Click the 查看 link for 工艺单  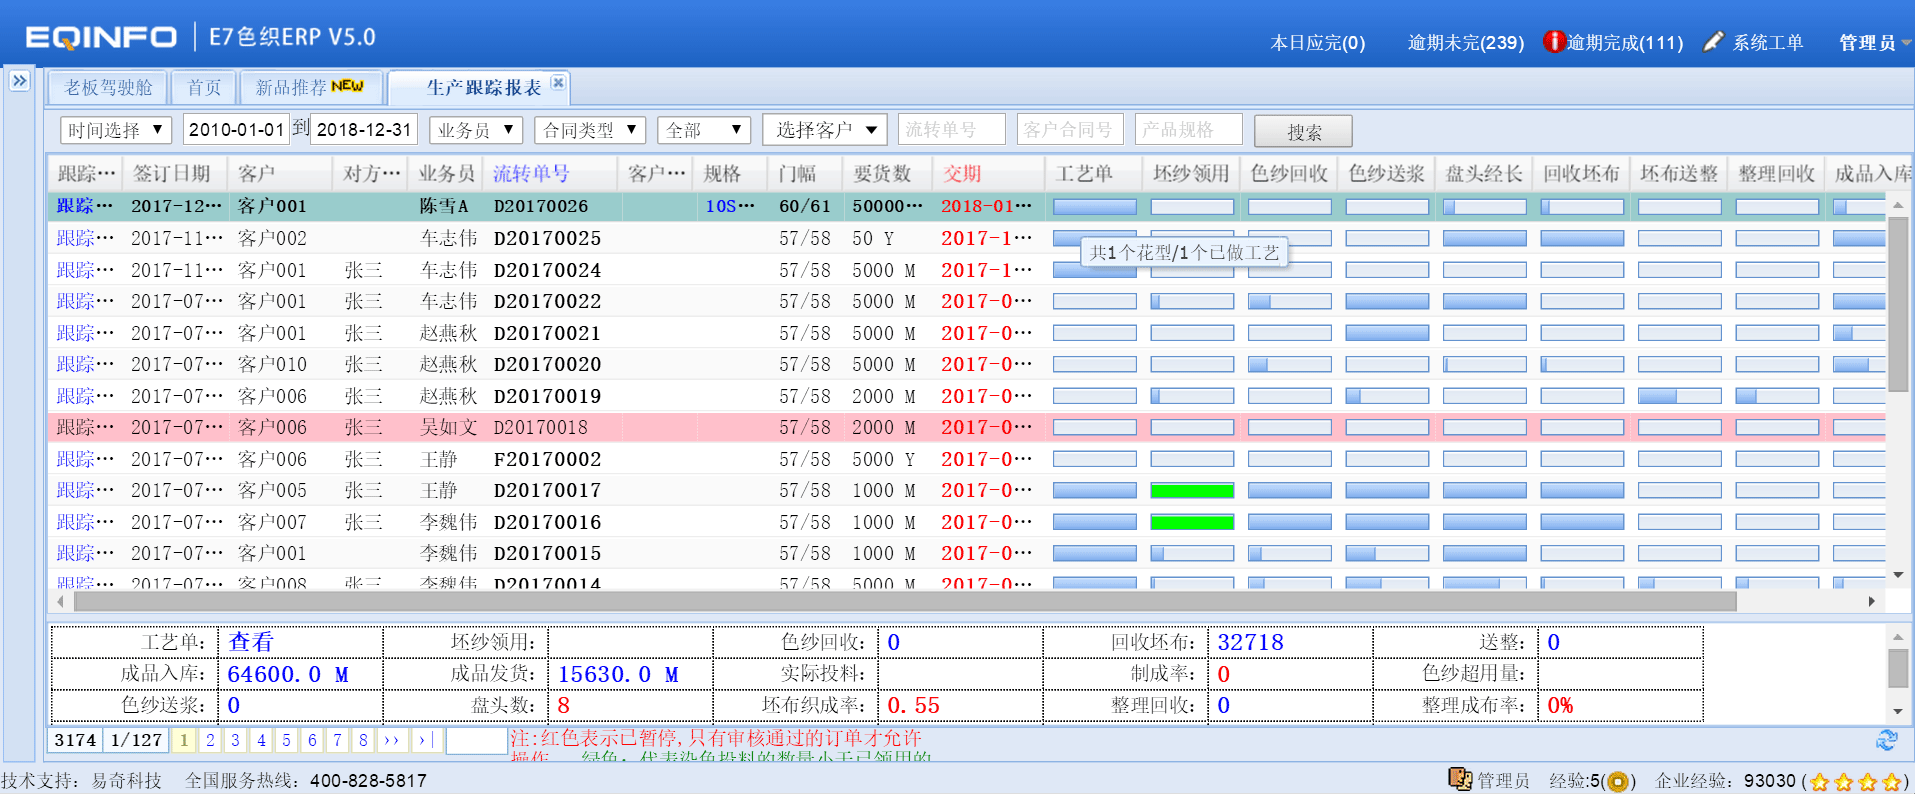tap(250, 642)
